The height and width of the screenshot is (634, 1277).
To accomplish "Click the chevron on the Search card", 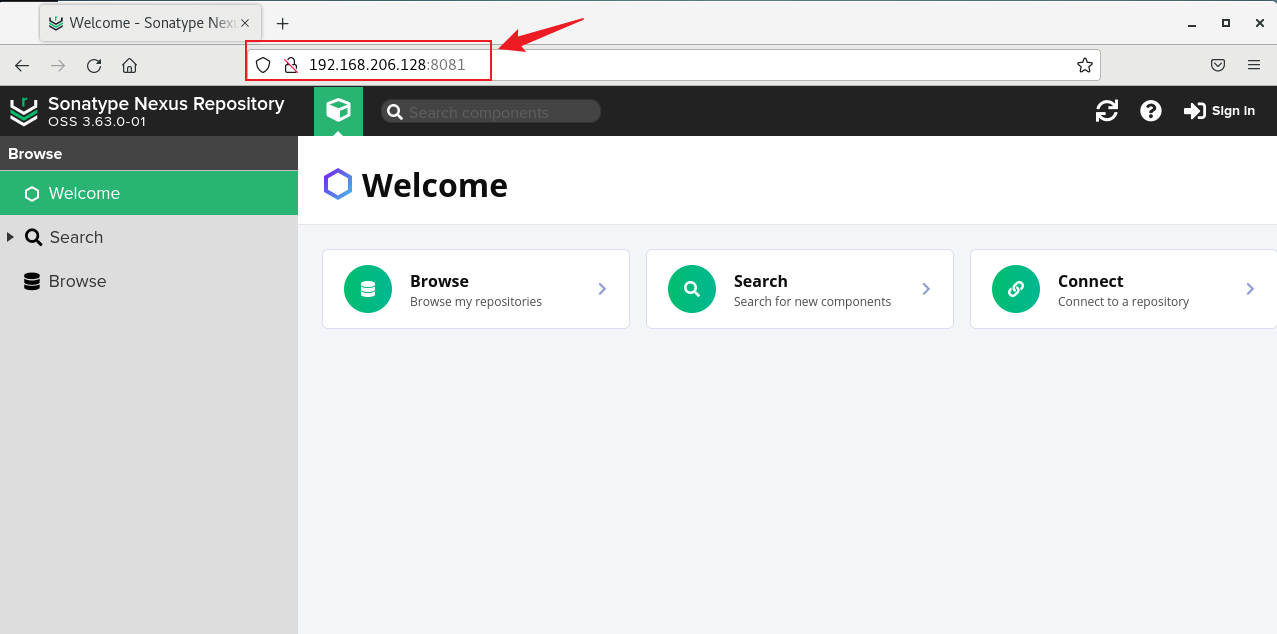I will (926, 289).
